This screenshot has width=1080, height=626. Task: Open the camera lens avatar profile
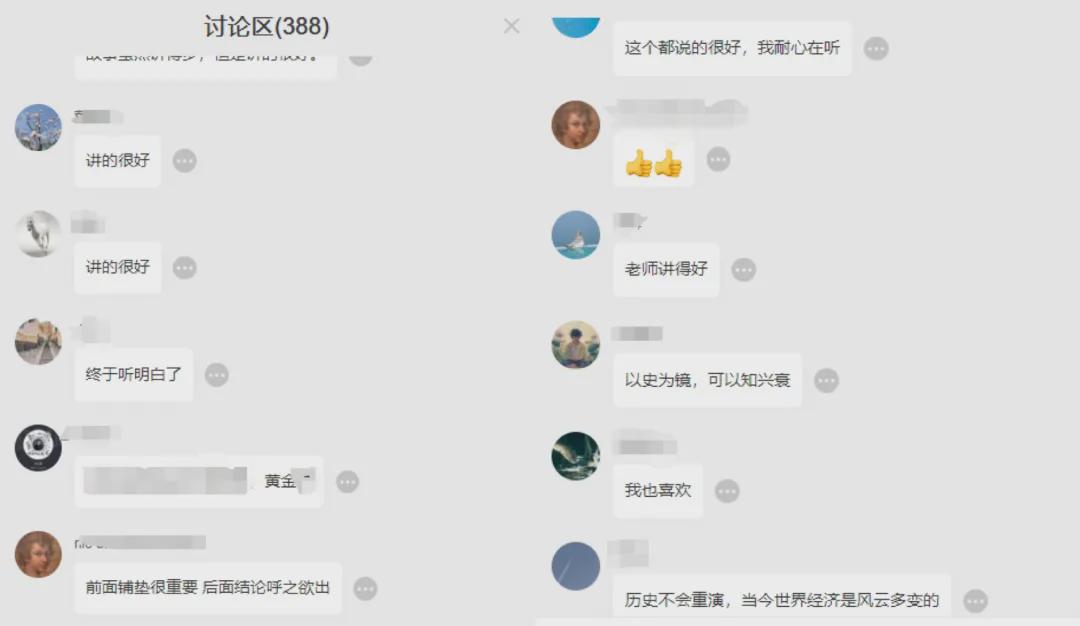coord(39,448)
